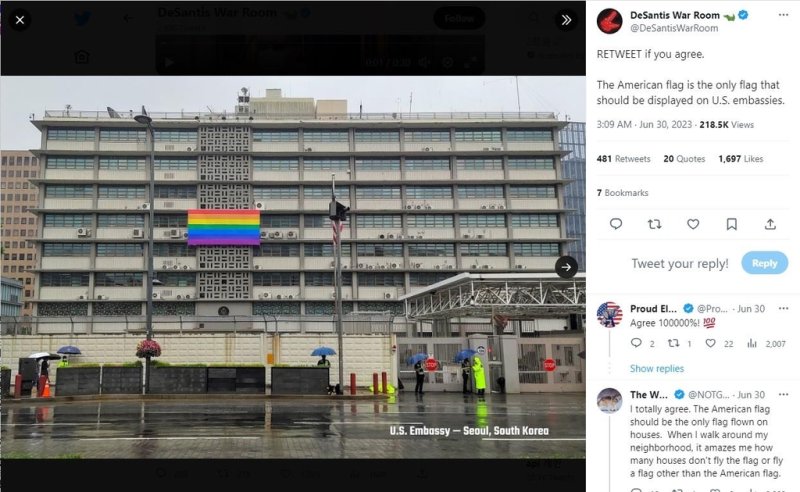Share the tweet with upload icon

pyautogui.click(x=770, y=224)
